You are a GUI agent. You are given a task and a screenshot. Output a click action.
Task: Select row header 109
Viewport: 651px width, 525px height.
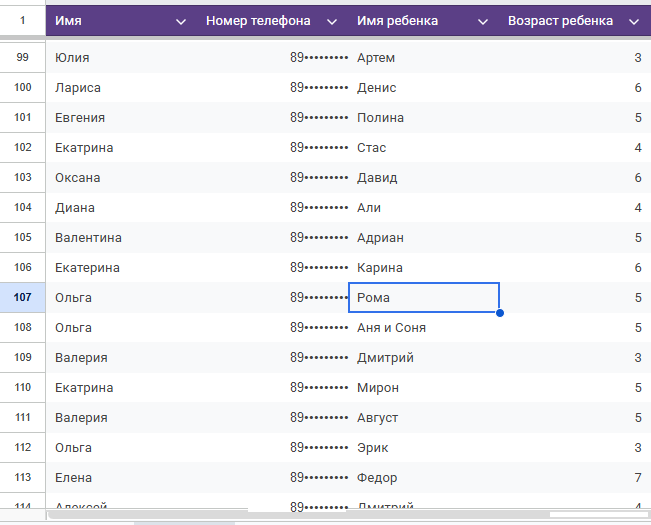[x=22, y=357]
